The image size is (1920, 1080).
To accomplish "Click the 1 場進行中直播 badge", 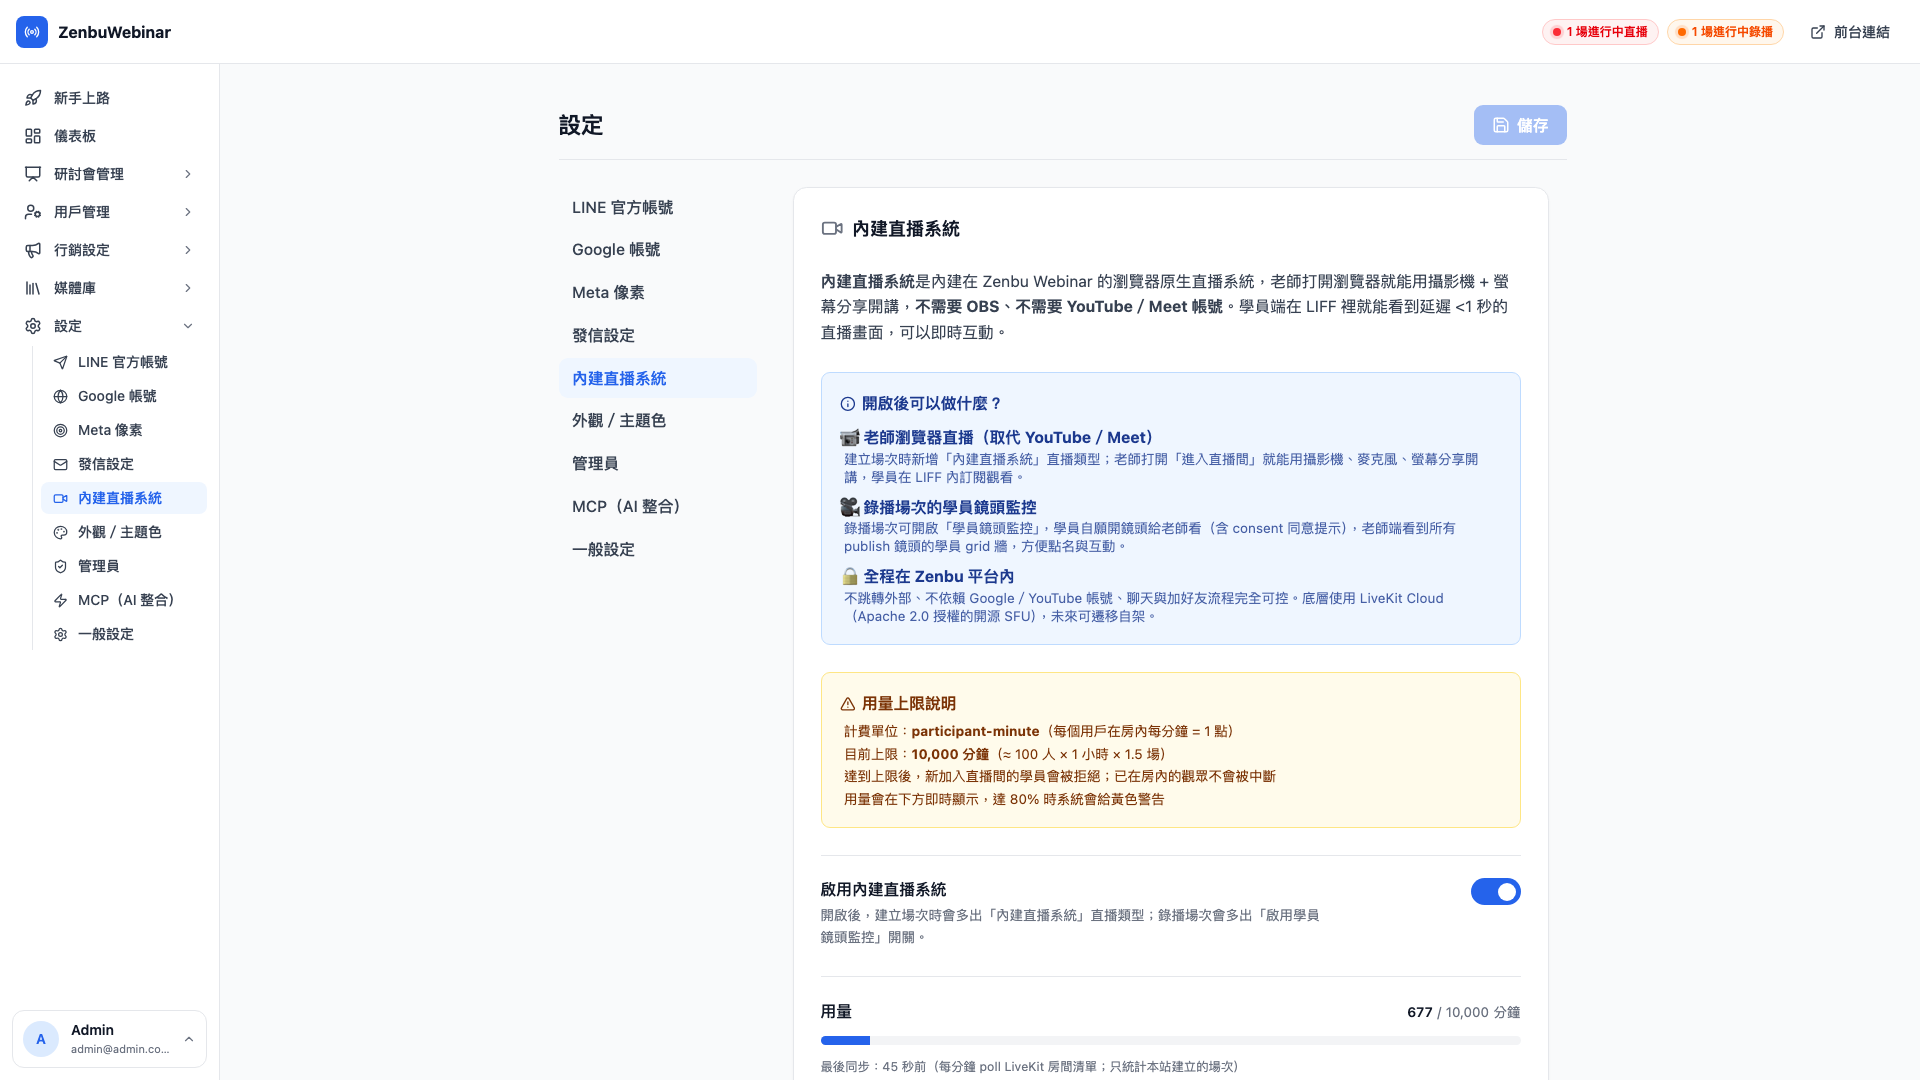I will (x=1600, y=32).
